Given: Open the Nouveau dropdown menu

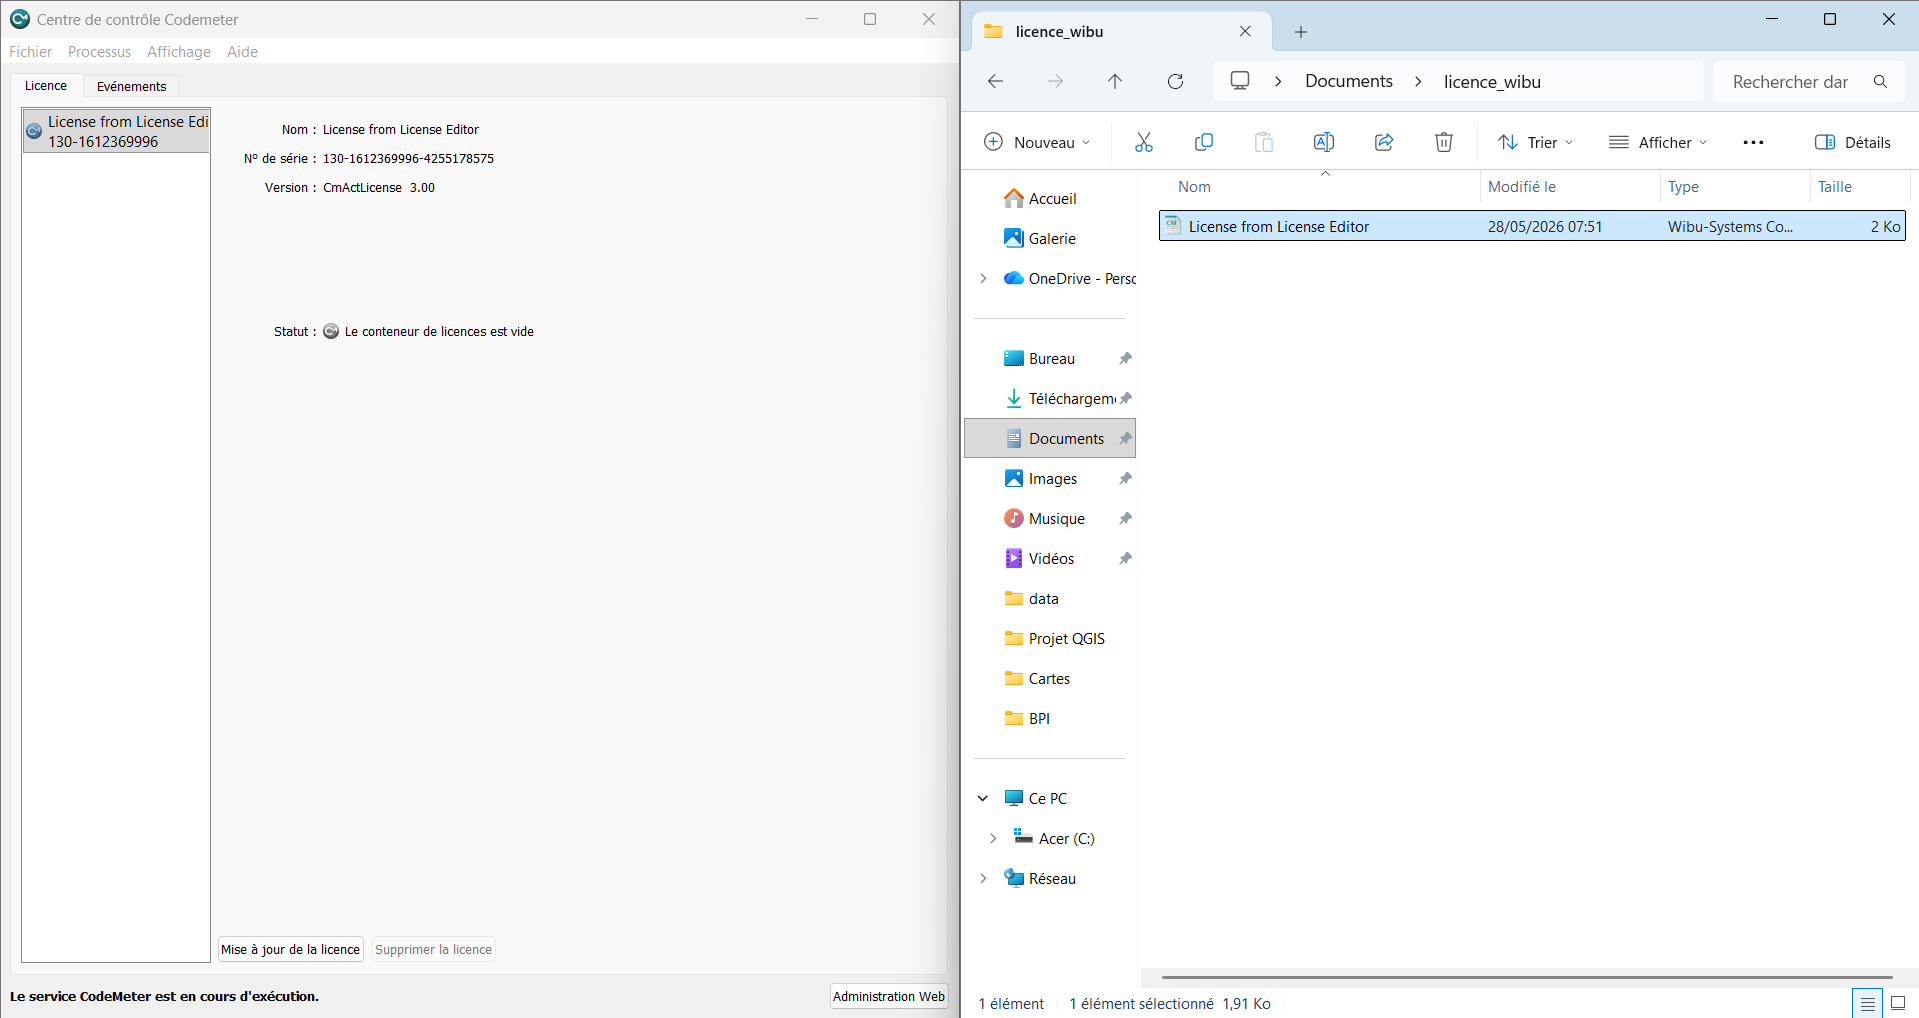Looking at the screenshot, I should coord(1037,142).
